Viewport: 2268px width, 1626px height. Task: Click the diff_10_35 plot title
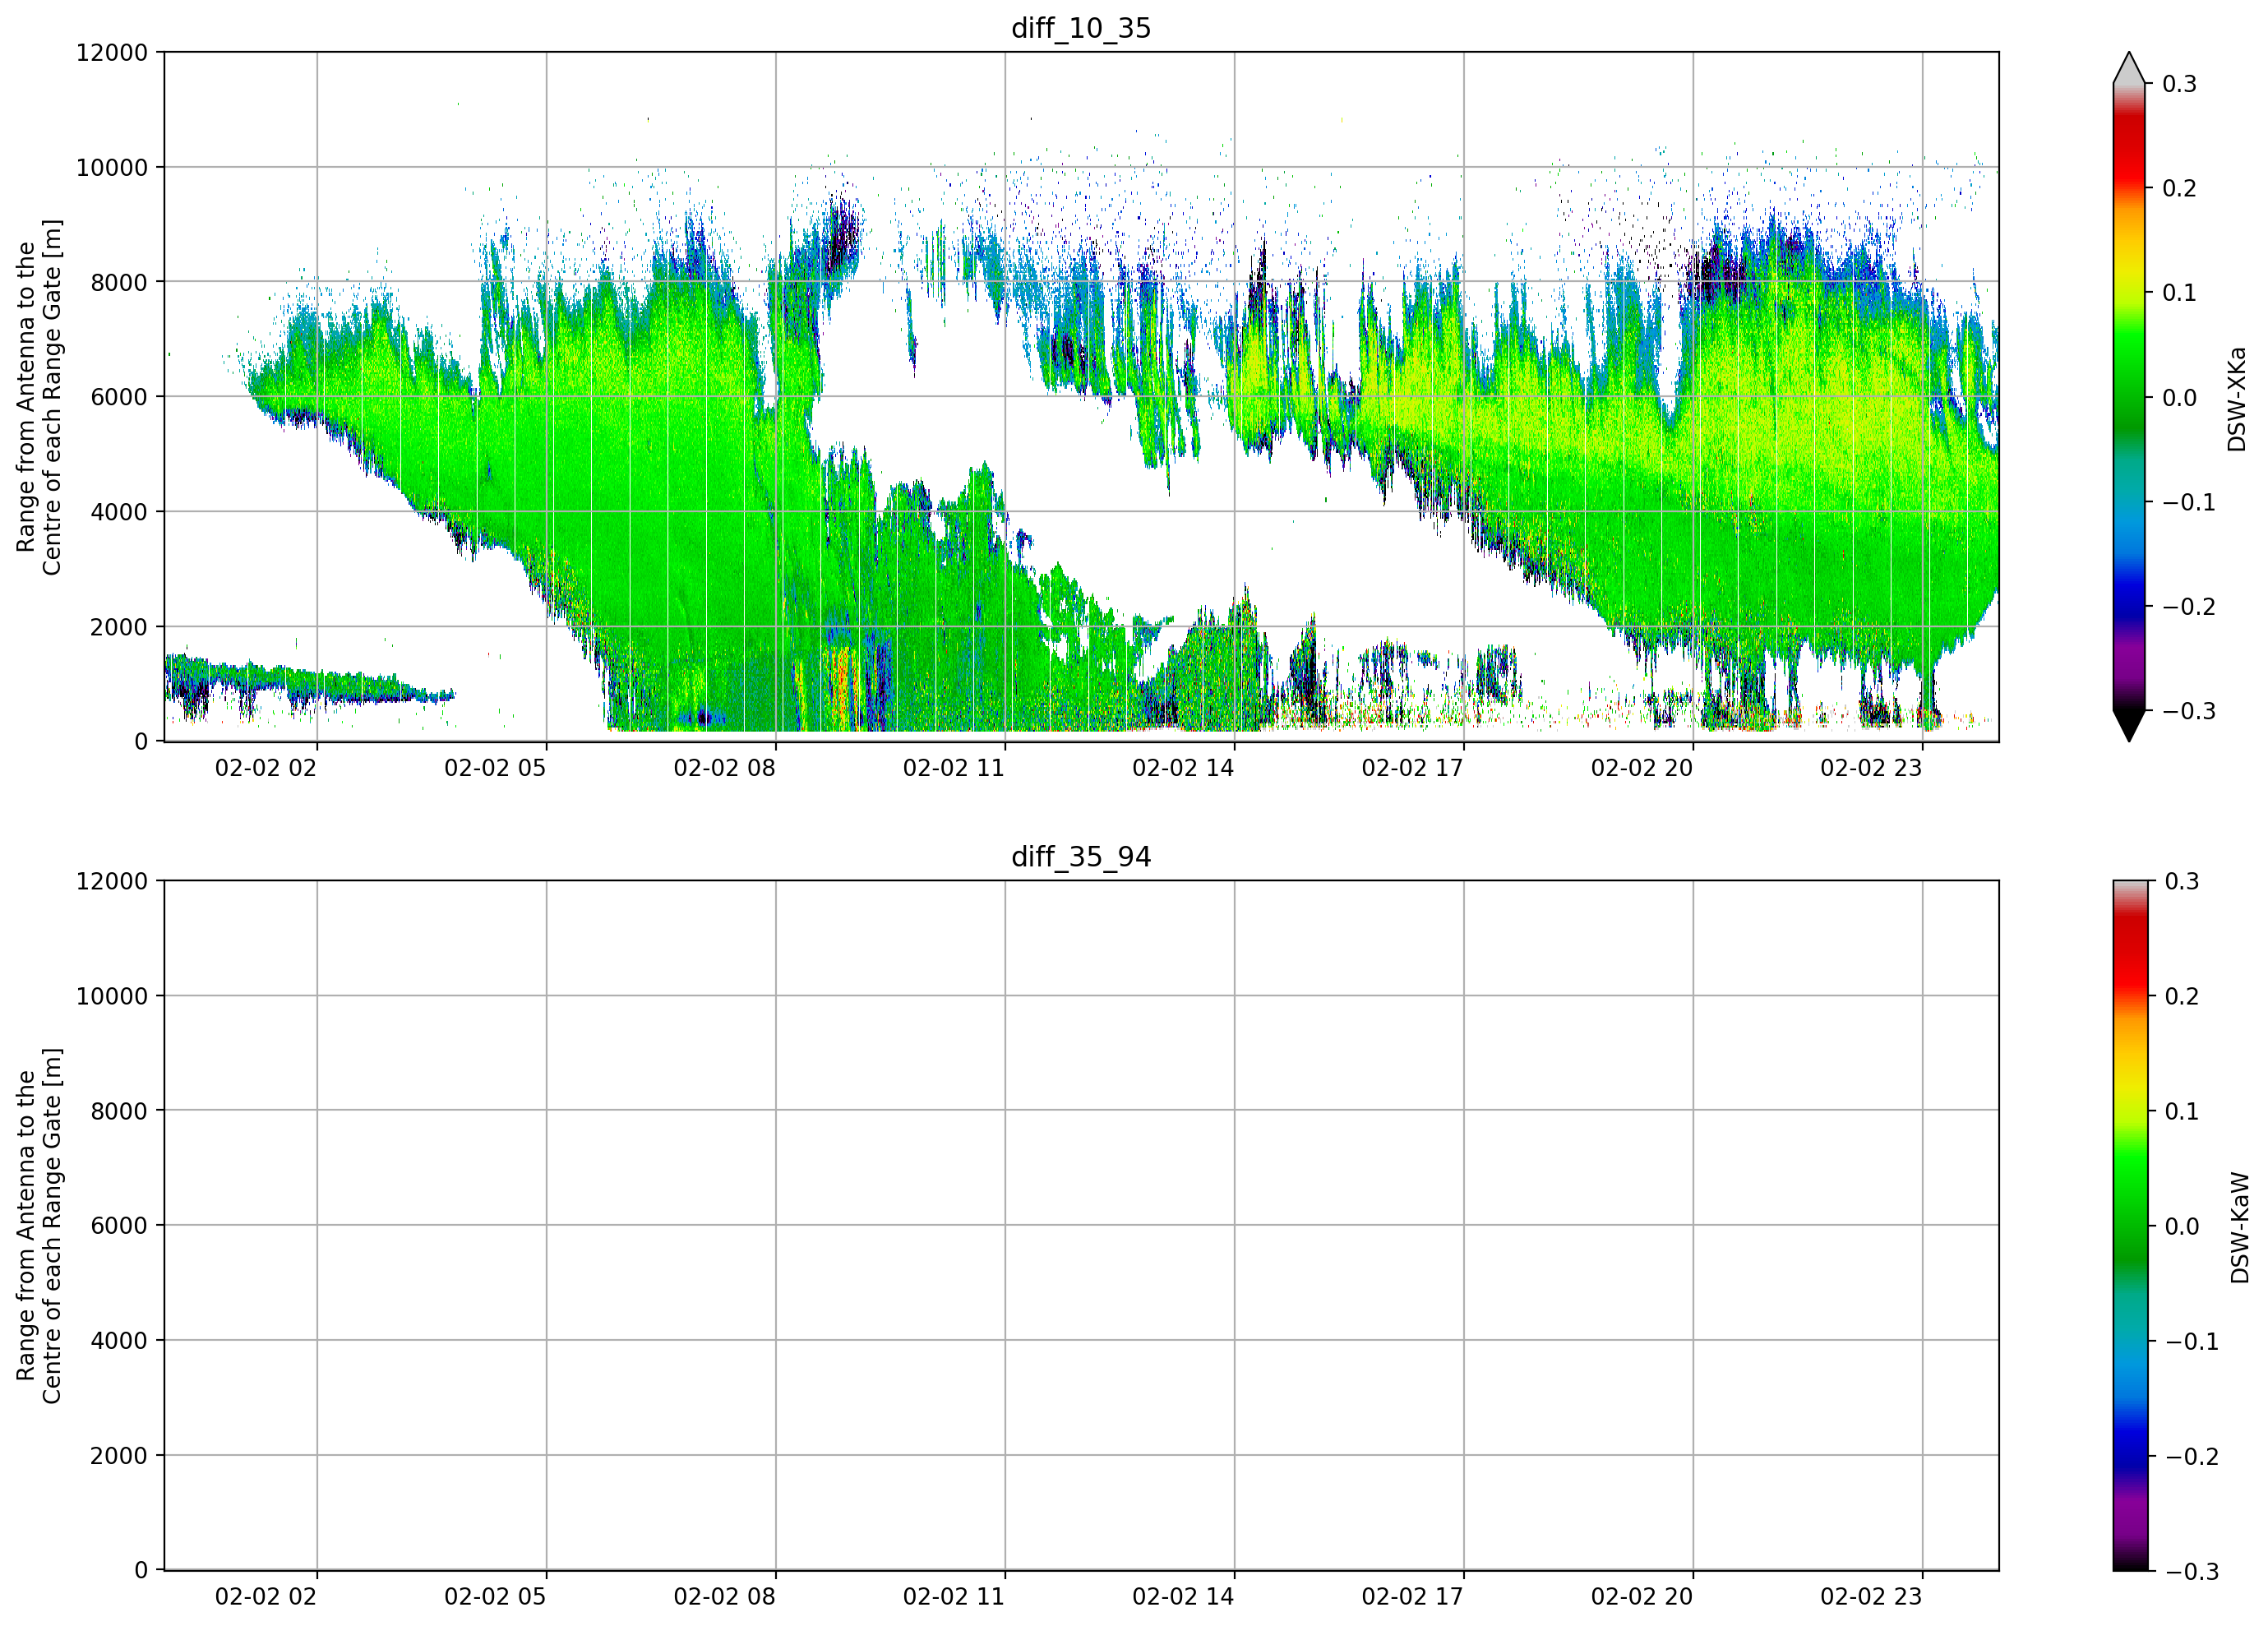1081,28
